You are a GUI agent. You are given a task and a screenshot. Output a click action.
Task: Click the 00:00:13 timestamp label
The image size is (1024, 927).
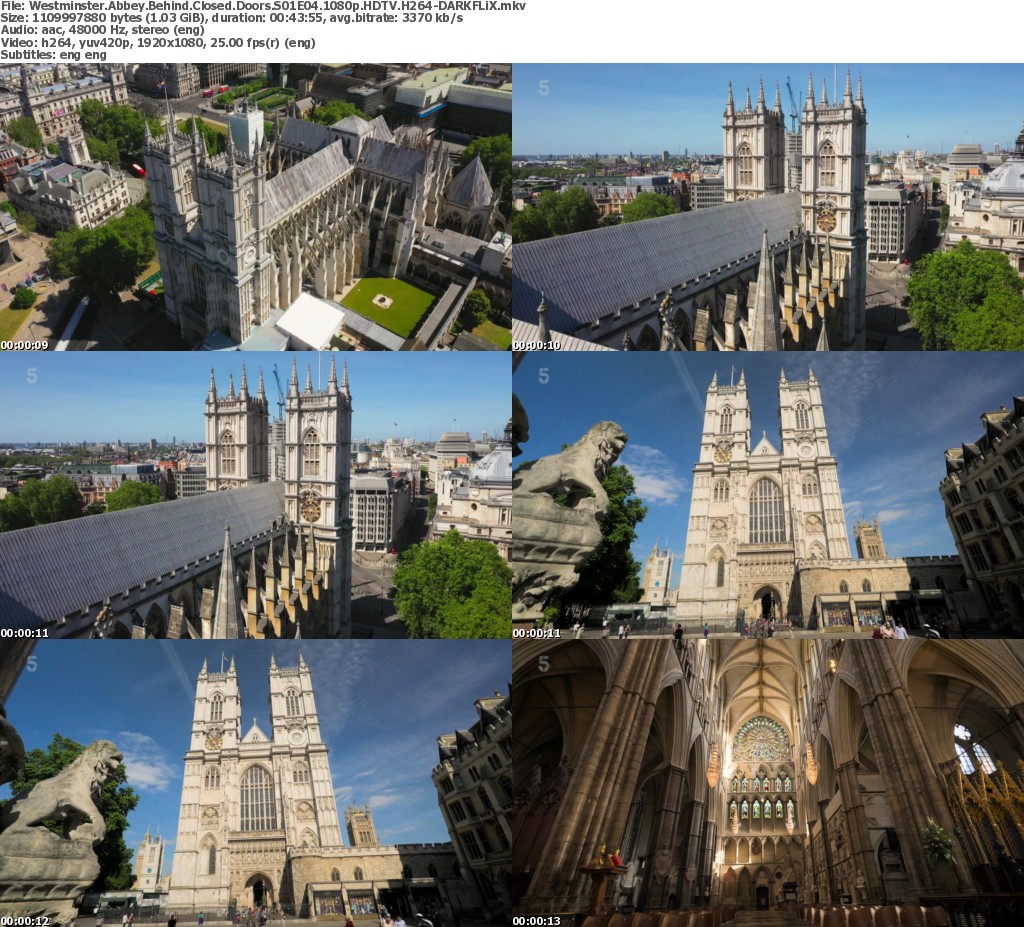[537, 921]
